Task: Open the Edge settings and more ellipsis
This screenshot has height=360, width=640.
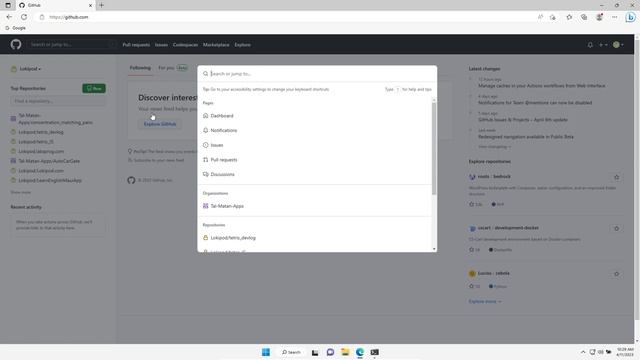Action: [x=614, y=17]
